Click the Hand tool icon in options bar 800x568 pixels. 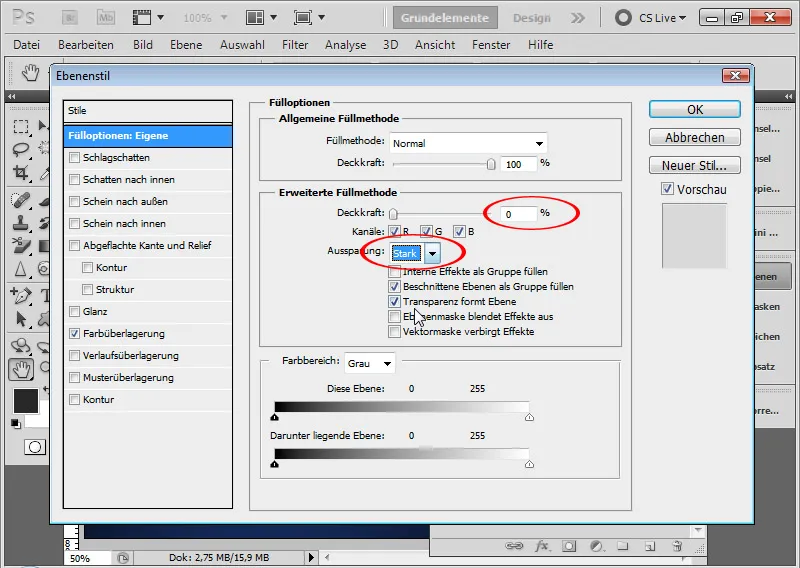(x=31, y=73)
